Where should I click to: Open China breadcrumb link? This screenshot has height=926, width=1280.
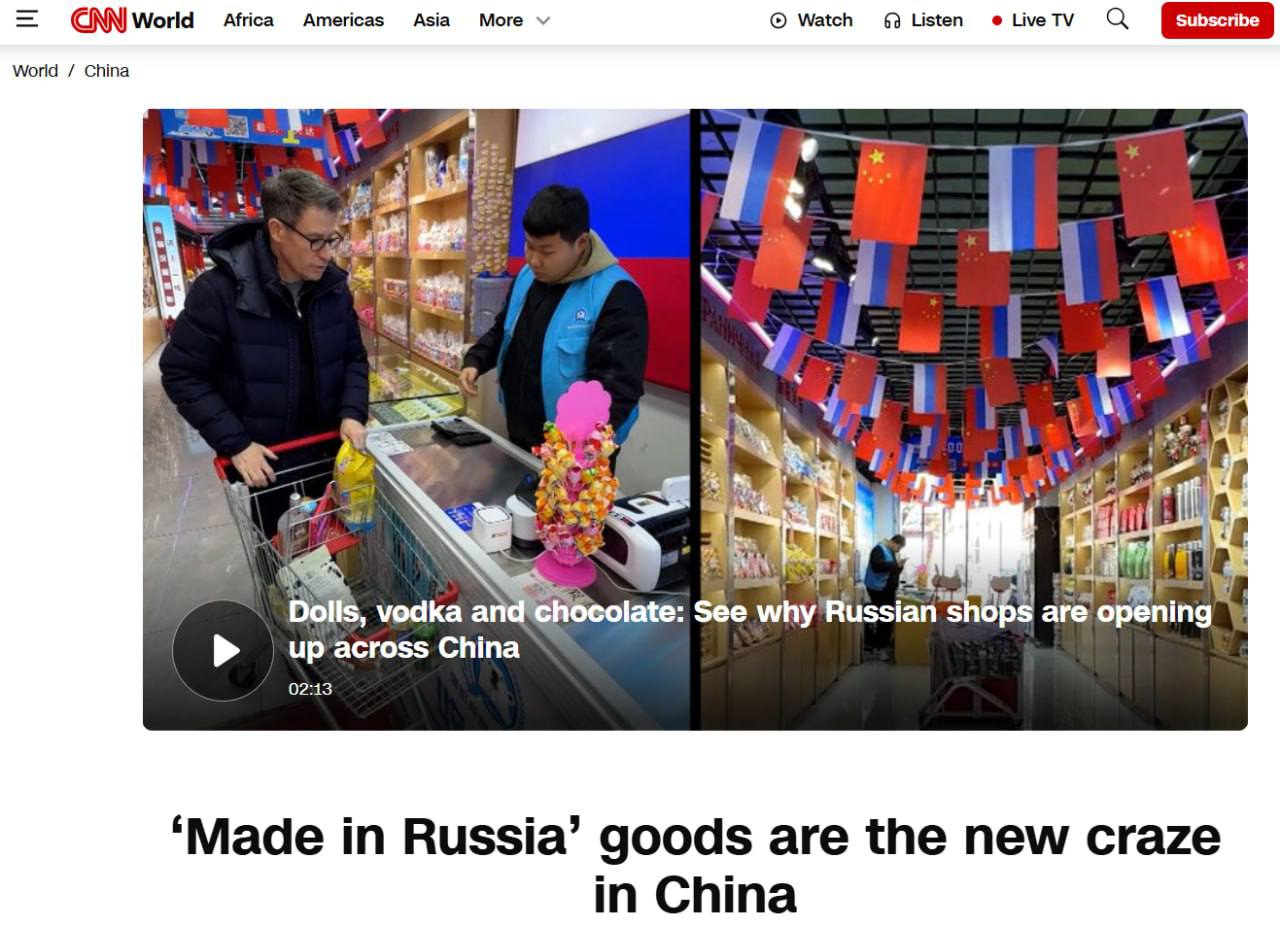107,71
